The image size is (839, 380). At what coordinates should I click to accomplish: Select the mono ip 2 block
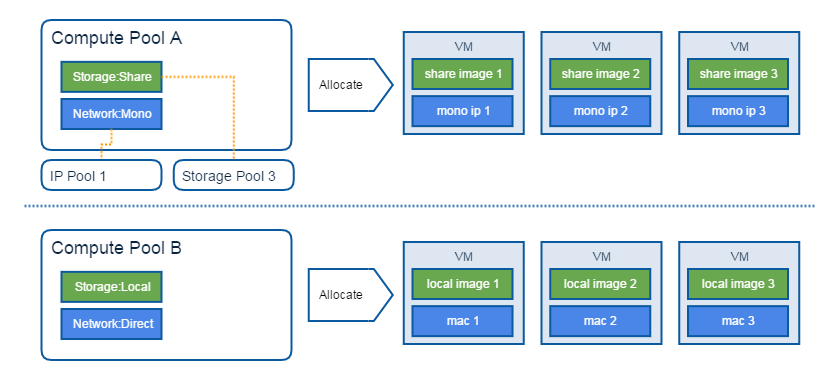coord(600,111)
